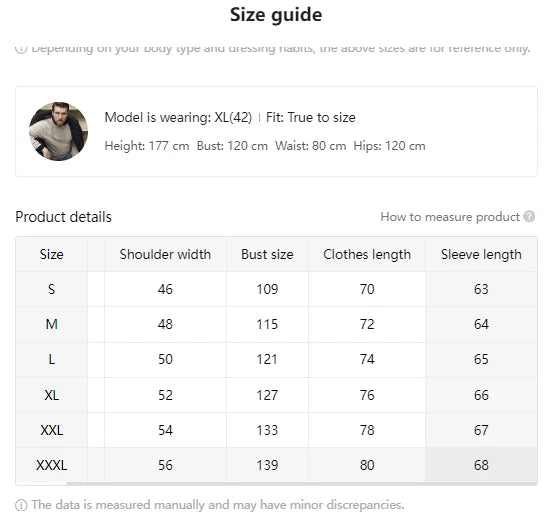Click the info icon near reference note

(x=21, y=49)
